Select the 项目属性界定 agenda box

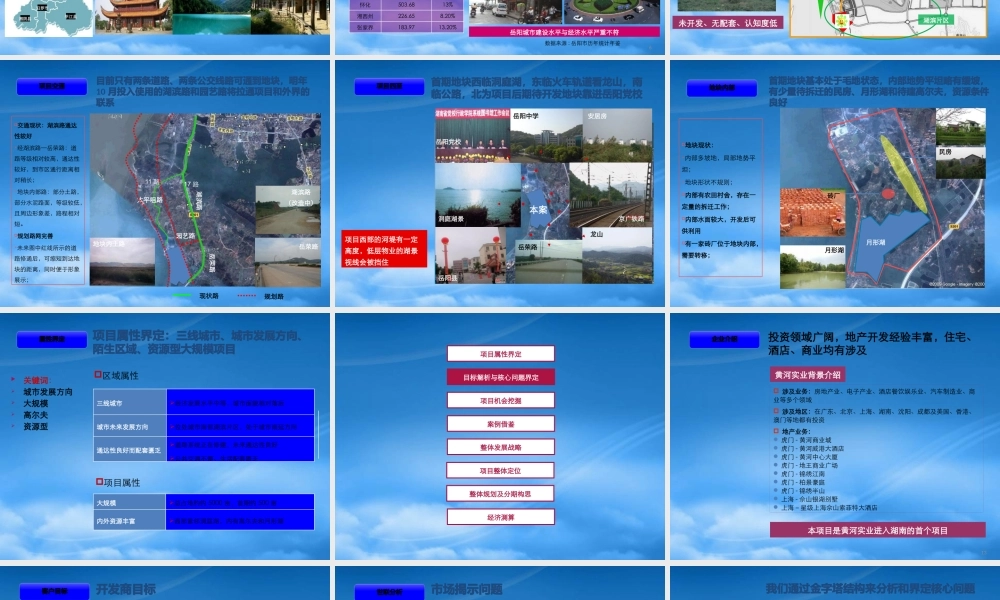[501, 353]
